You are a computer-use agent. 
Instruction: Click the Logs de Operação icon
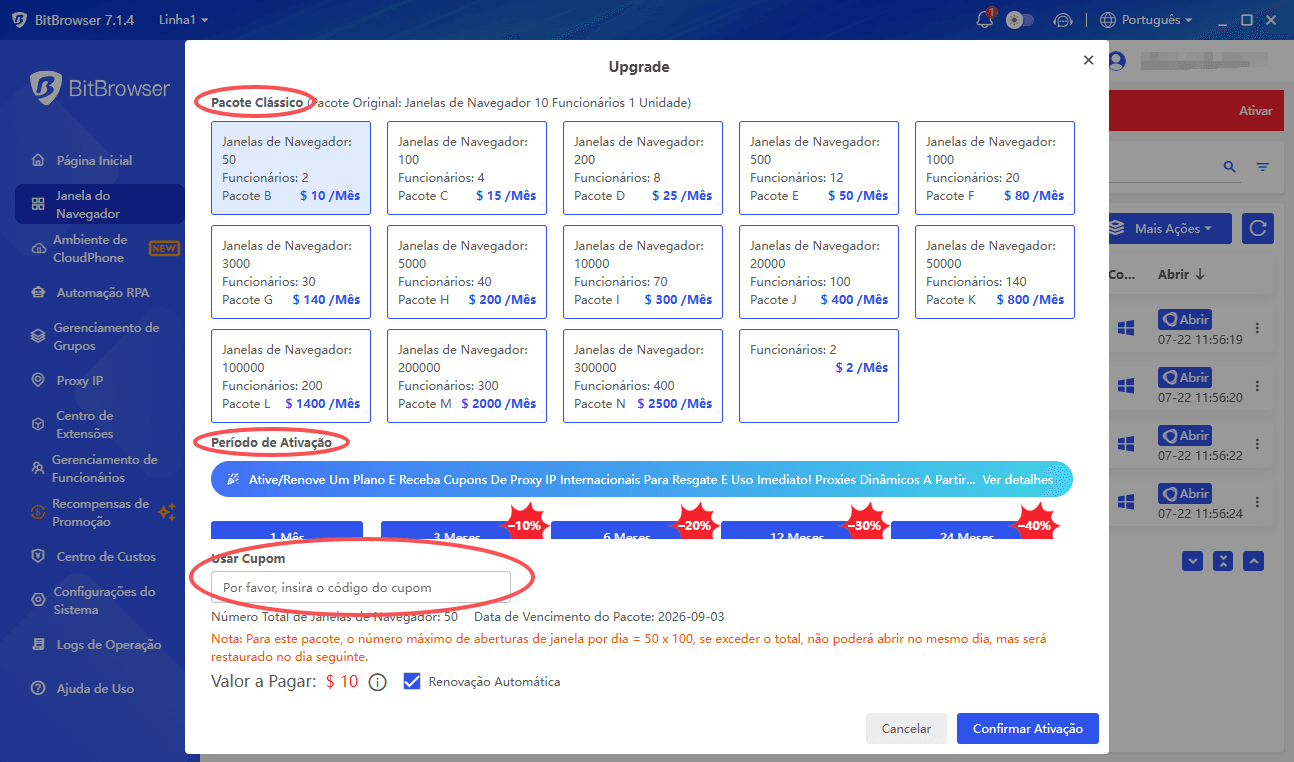(38, 645)
